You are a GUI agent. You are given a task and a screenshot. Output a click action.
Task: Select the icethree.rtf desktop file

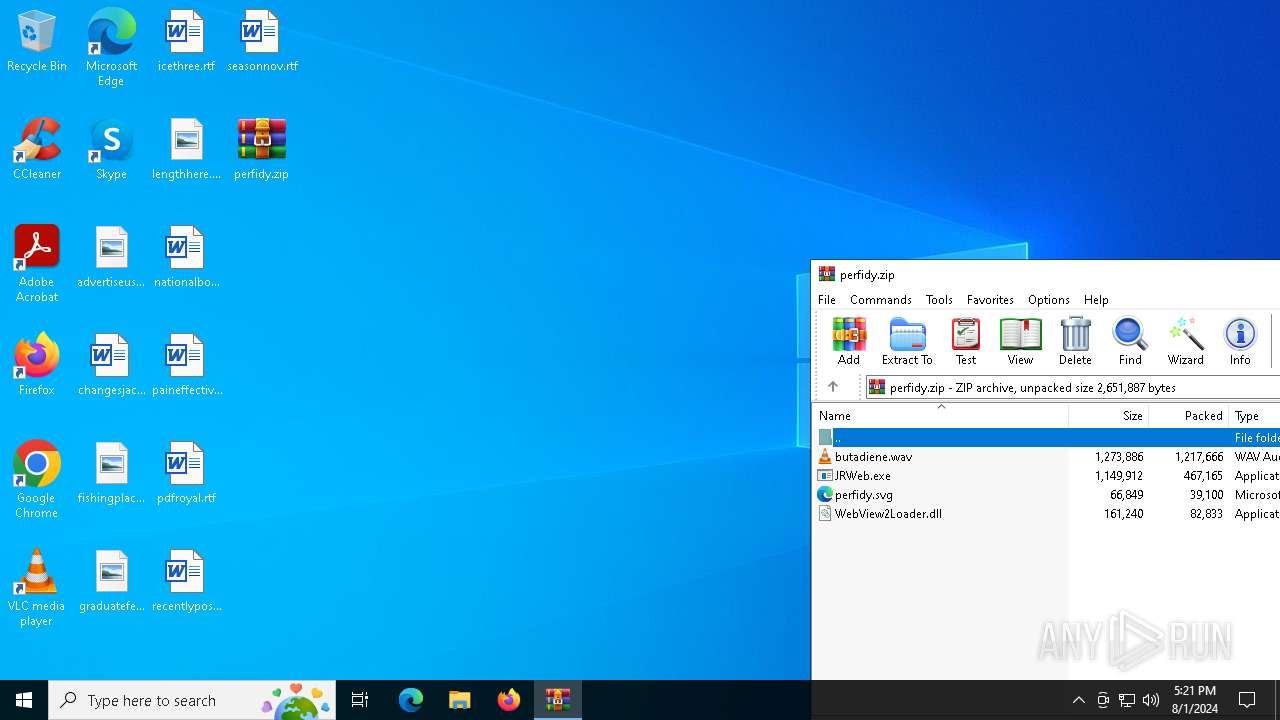click(x=186, y=41)
